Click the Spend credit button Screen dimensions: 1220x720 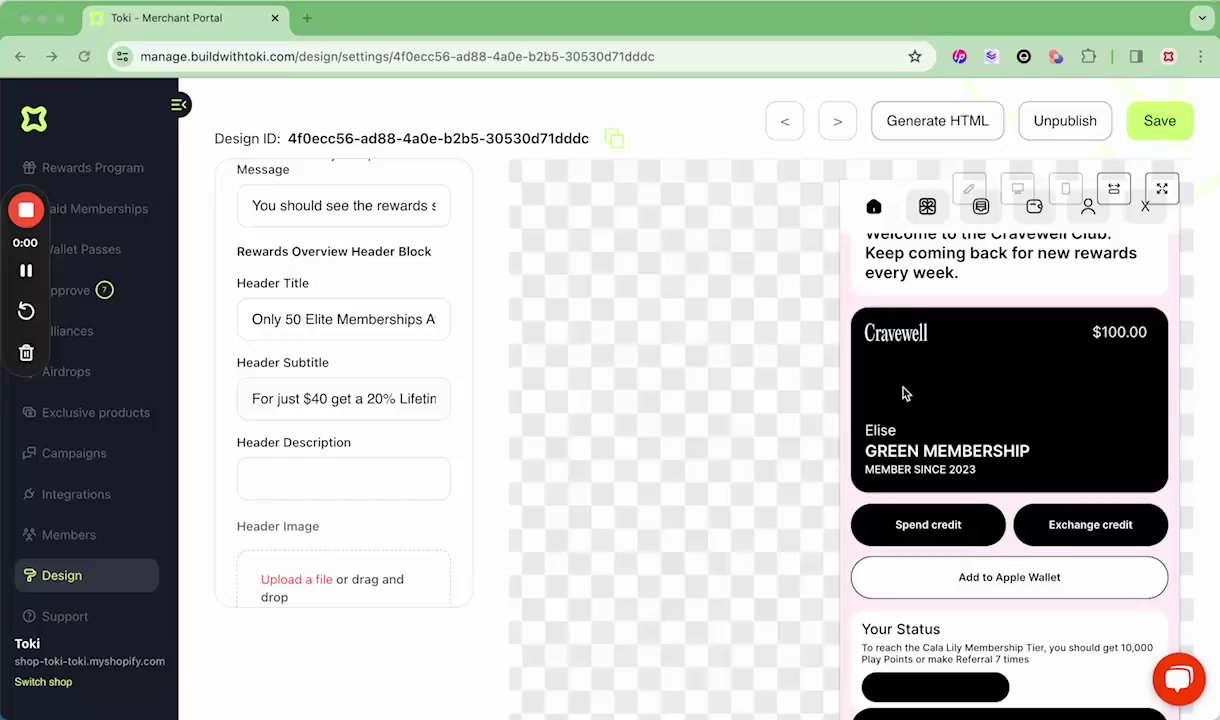pos(928,525)
